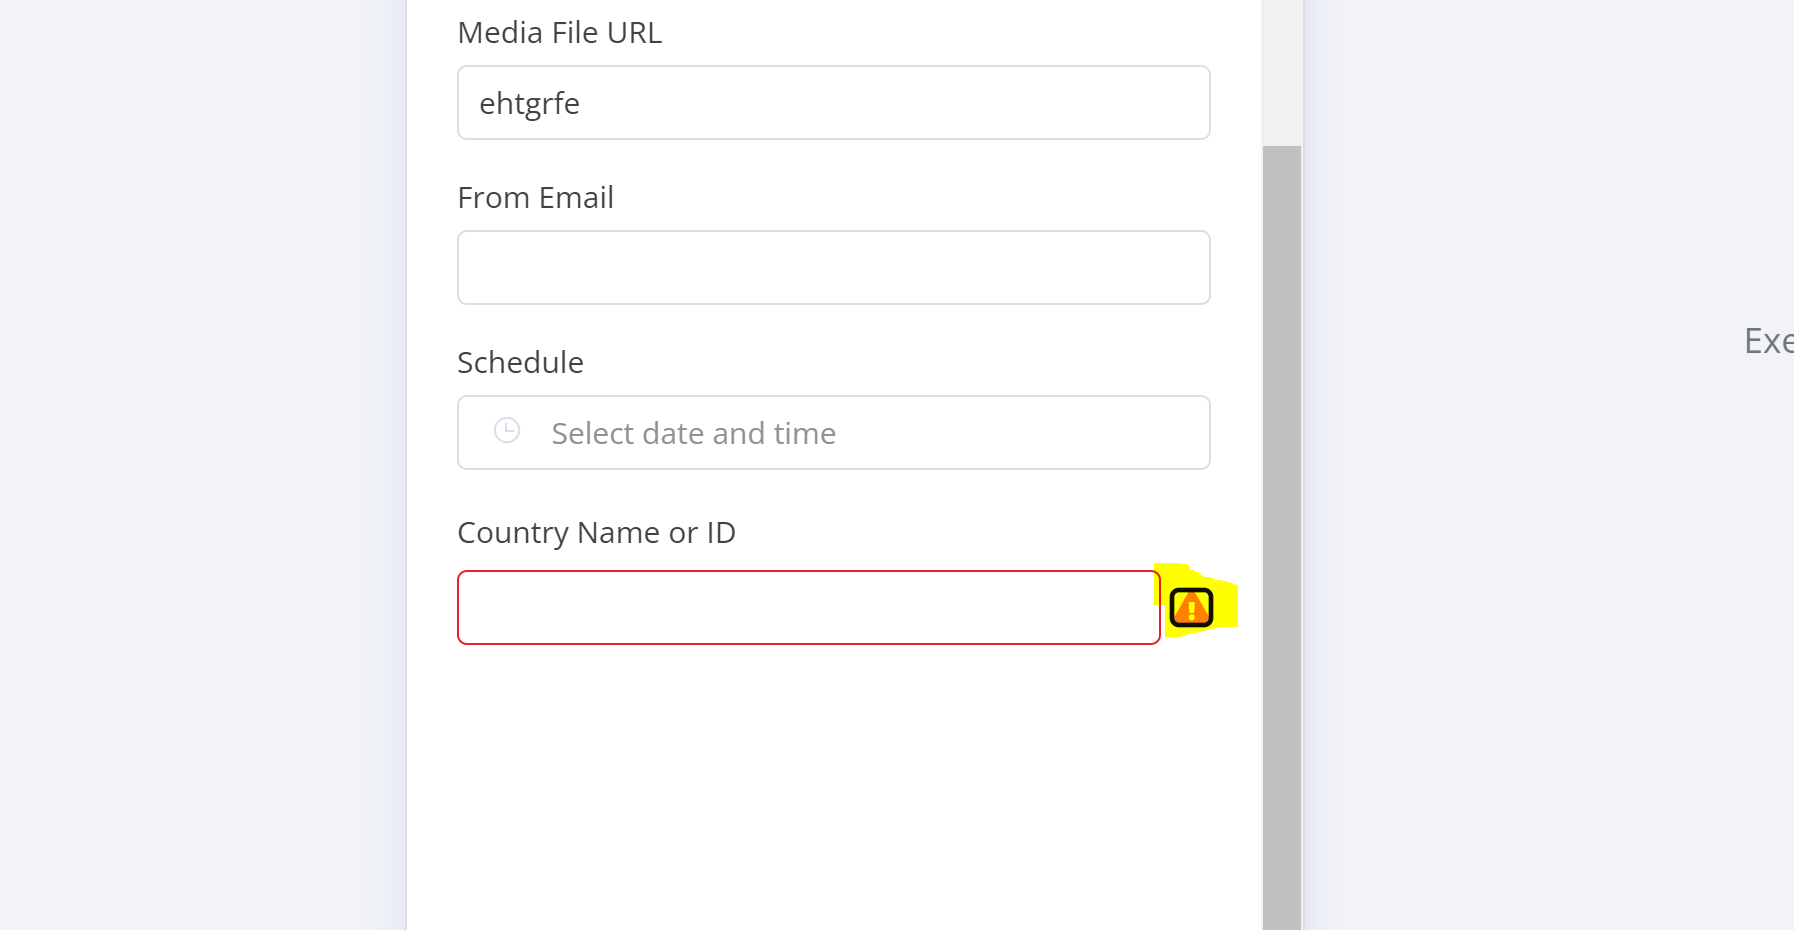Click the "Media File URL" label
This screenshot has height=930, width=1794.
559,33
